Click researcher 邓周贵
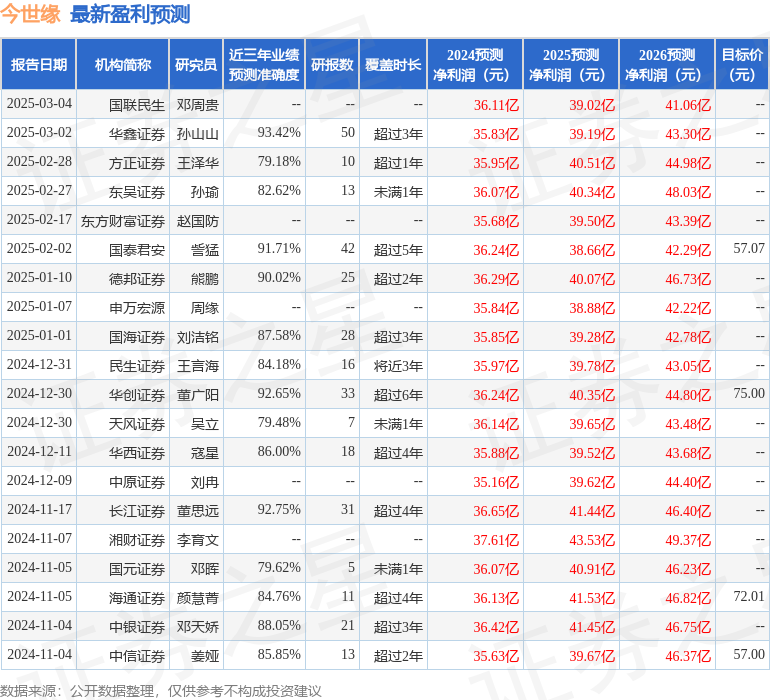 [197, 105]
